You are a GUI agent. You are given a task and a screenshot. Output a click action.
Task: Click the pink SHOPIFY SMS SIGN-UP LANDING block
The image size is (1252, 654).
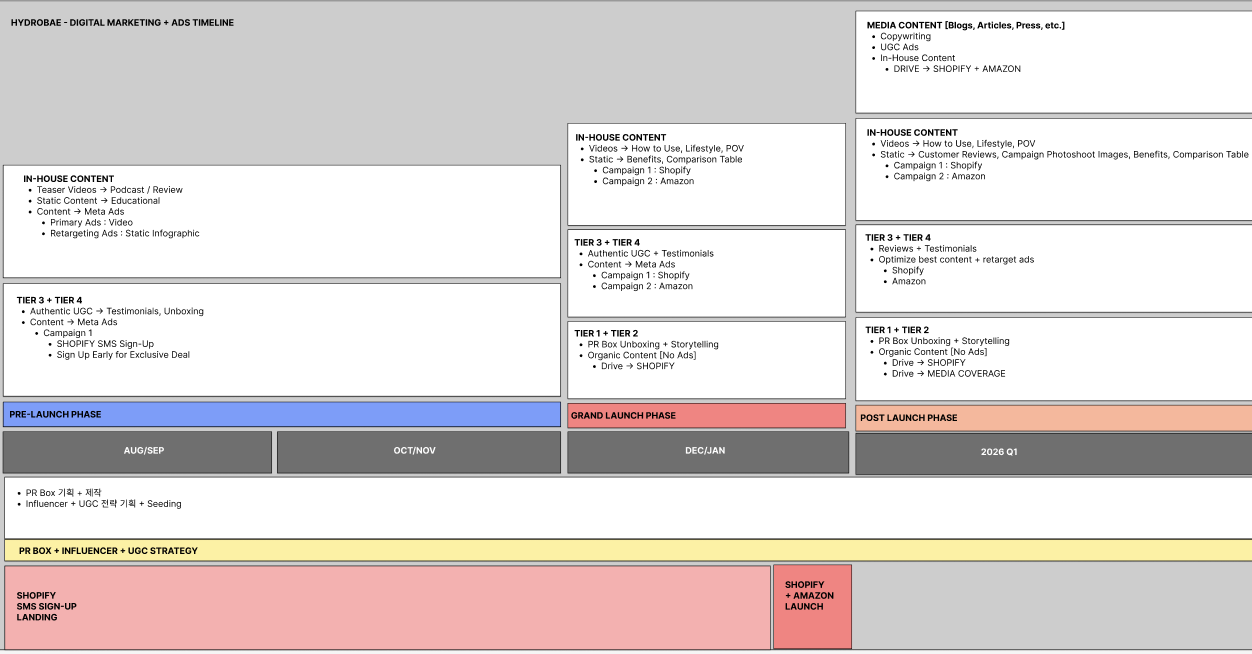point(387,607)
